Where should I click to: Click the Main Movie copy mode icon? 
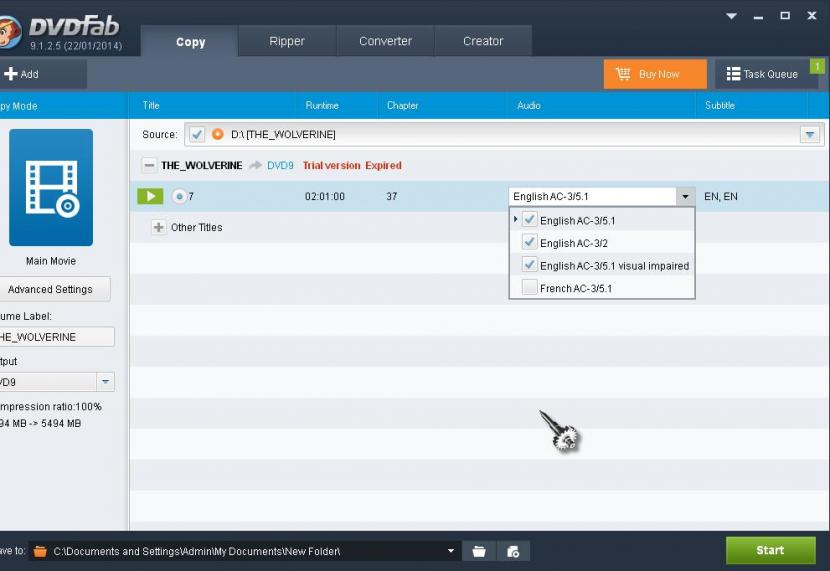pyautogui.click(x=51, y=187)
